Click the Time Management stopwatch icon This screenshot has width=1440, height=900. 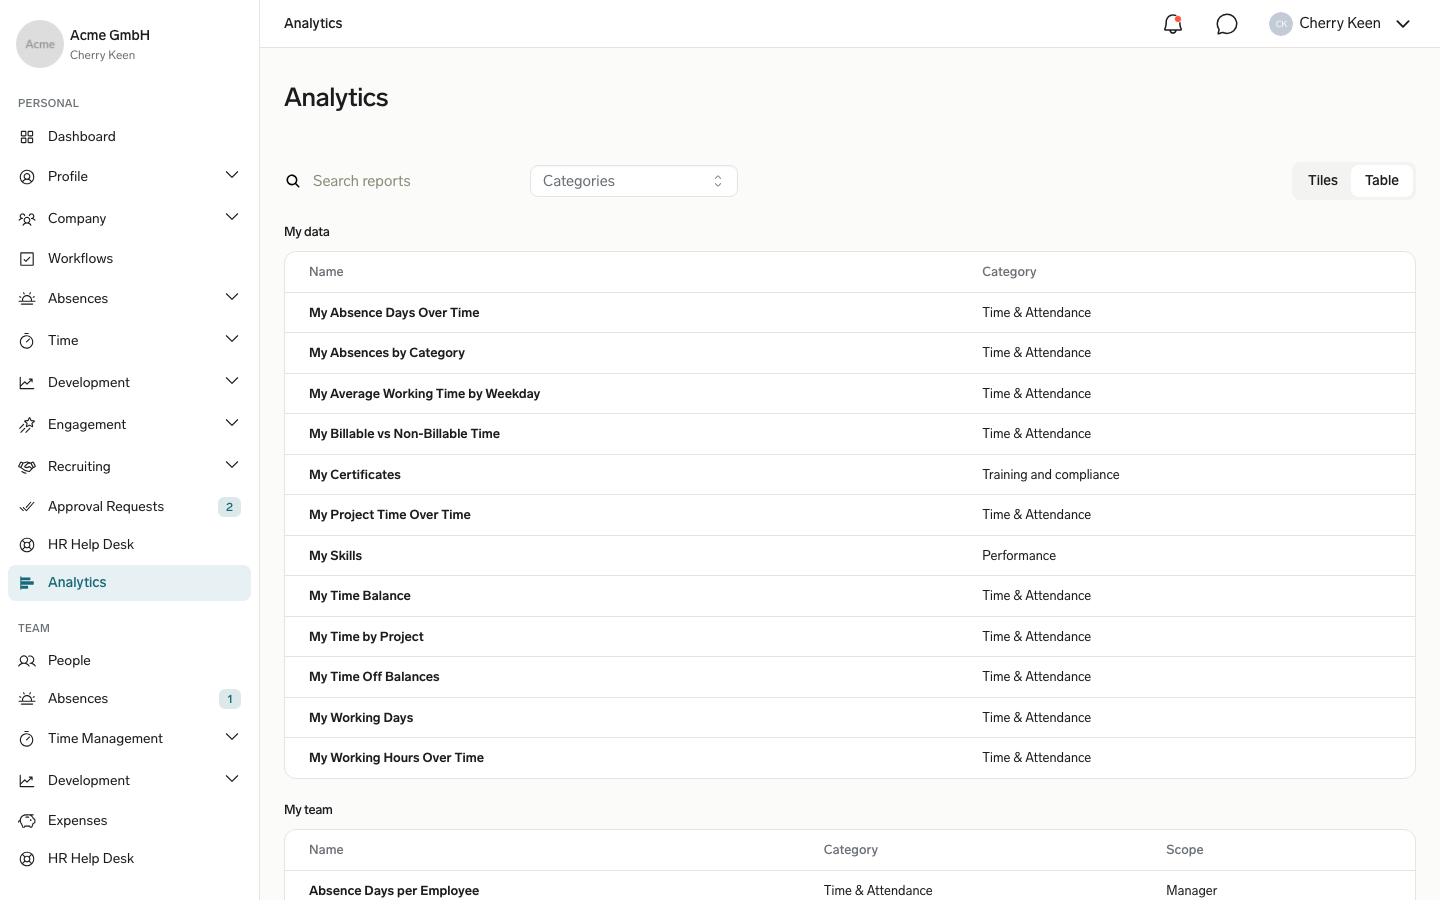(x=27, y=739)
